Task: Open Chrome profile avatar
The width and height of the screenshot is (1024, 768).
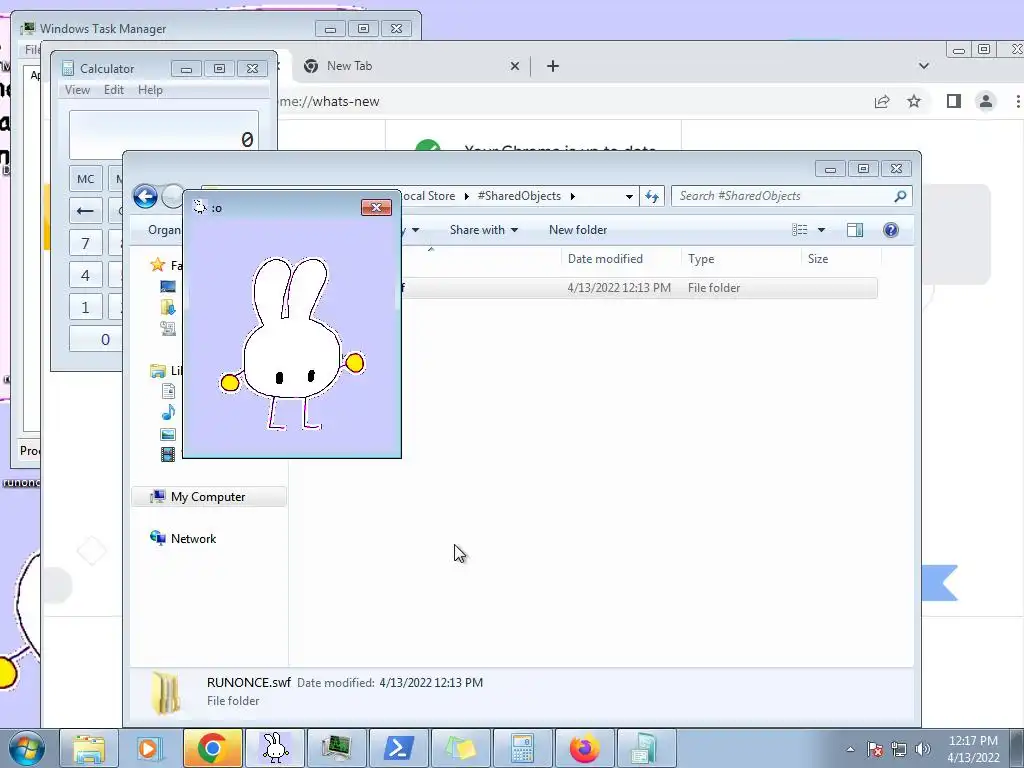Action: tap(985, 101)
